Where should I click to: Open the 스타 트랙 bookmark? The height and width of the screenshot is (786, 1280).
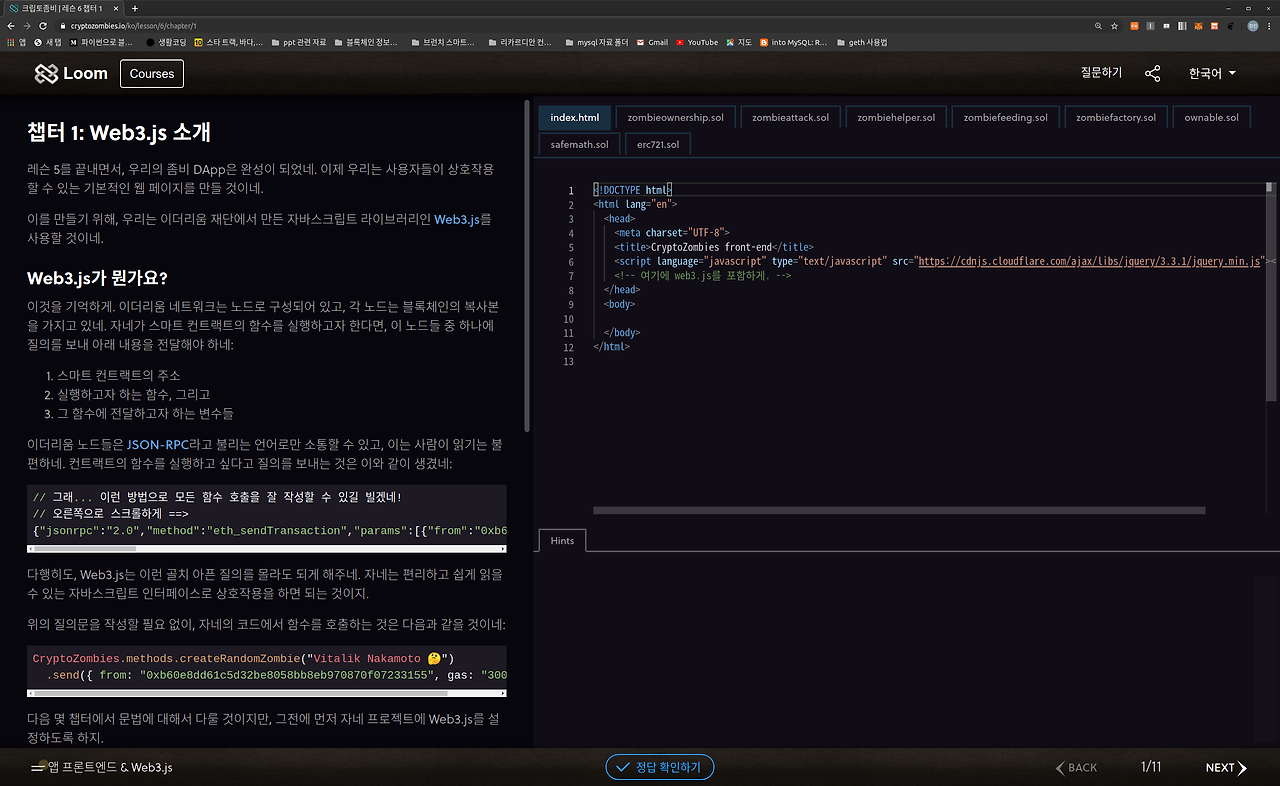(229, 42)
